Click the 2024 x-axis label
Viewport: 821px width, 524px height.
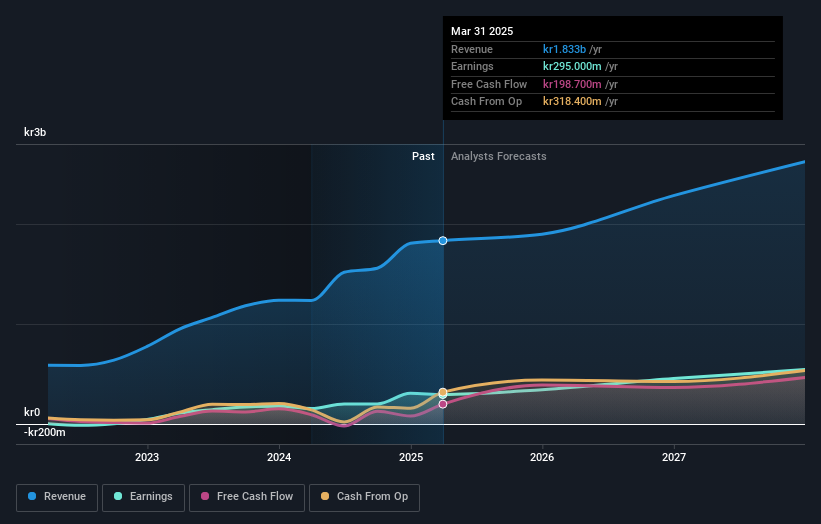point(279,457)
